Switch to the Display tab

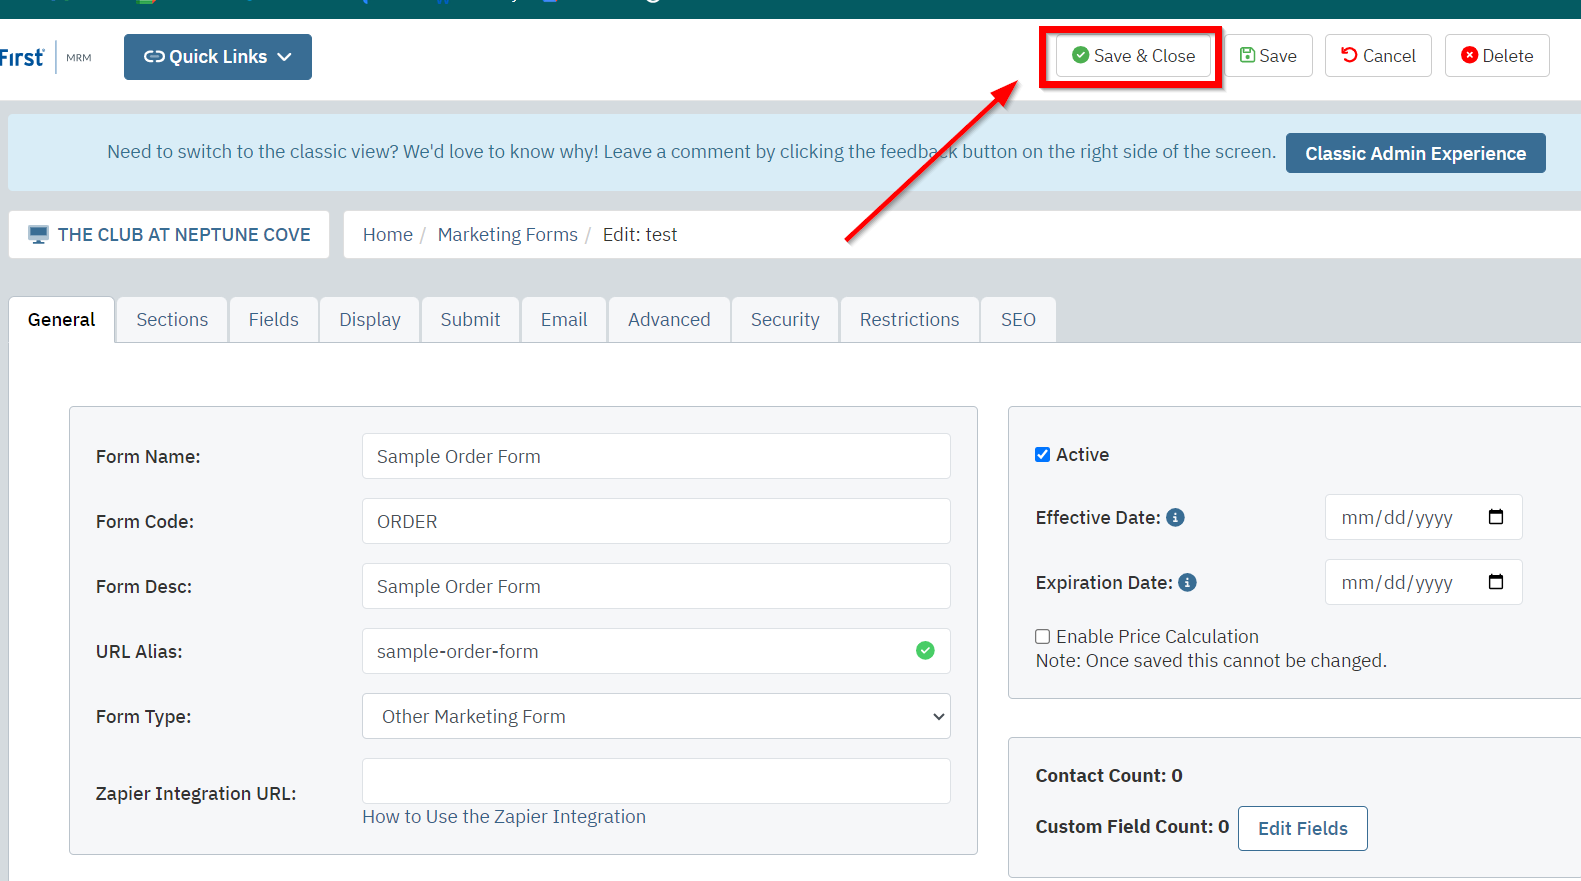coord(370,320)
